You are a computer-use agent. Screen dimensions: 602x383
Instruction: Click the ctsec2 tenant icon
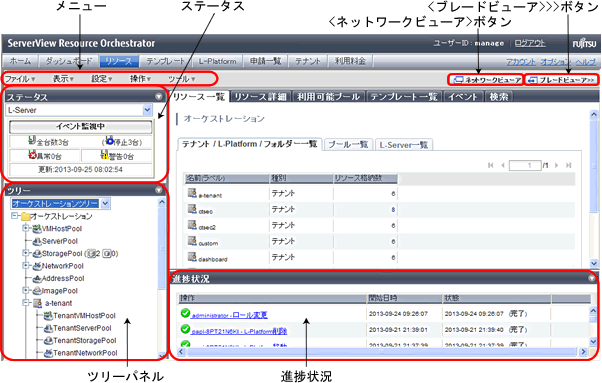point(192,225)
